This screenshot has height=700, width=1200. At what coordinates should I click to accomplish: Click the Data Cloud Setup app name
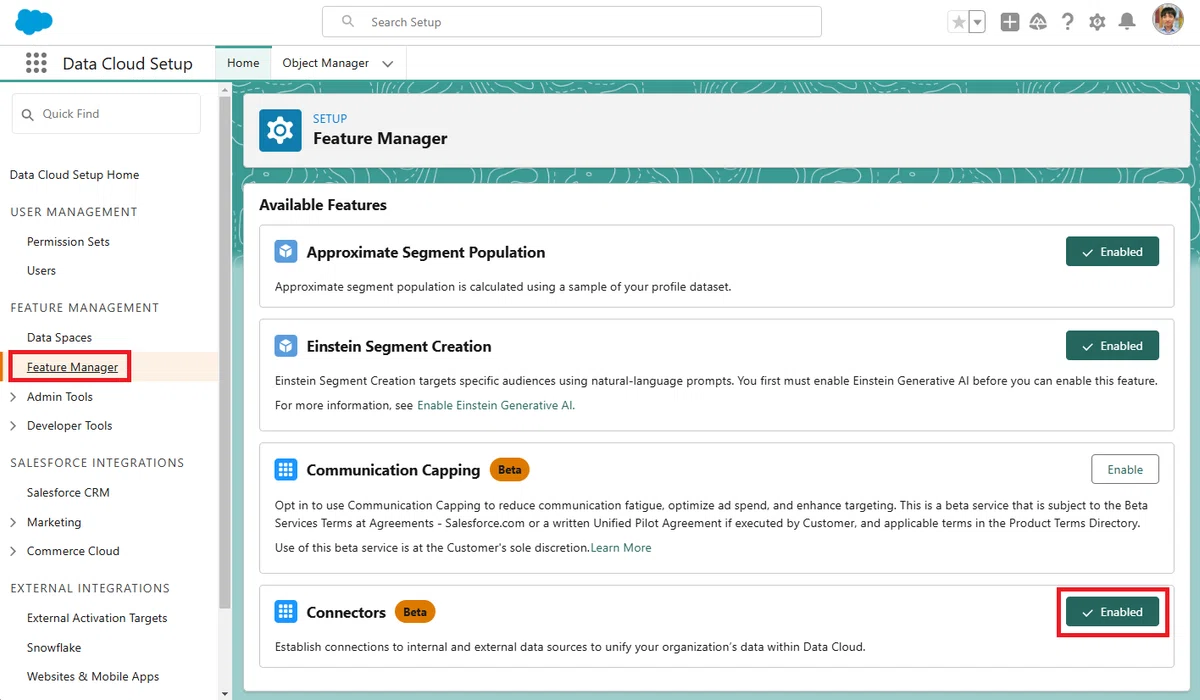coord(127,63)
